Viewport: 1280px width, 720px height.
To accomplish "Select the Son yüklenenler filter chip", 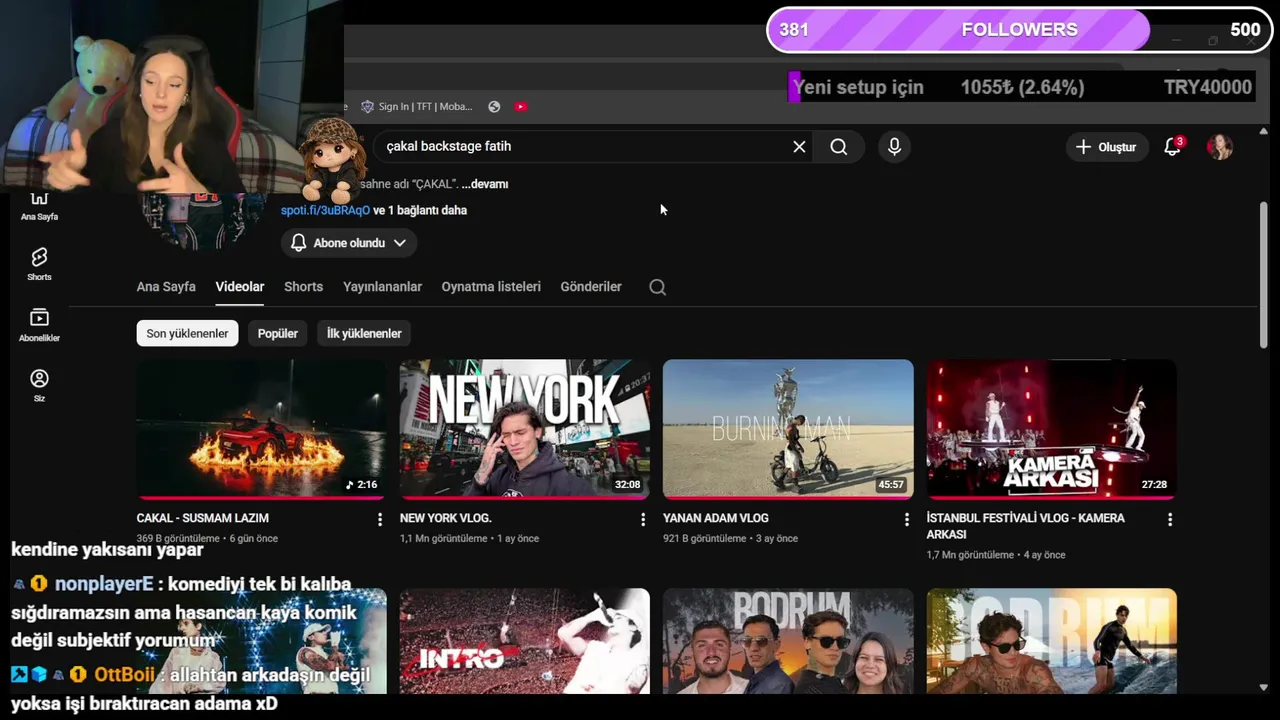I will tap(187, 334).
